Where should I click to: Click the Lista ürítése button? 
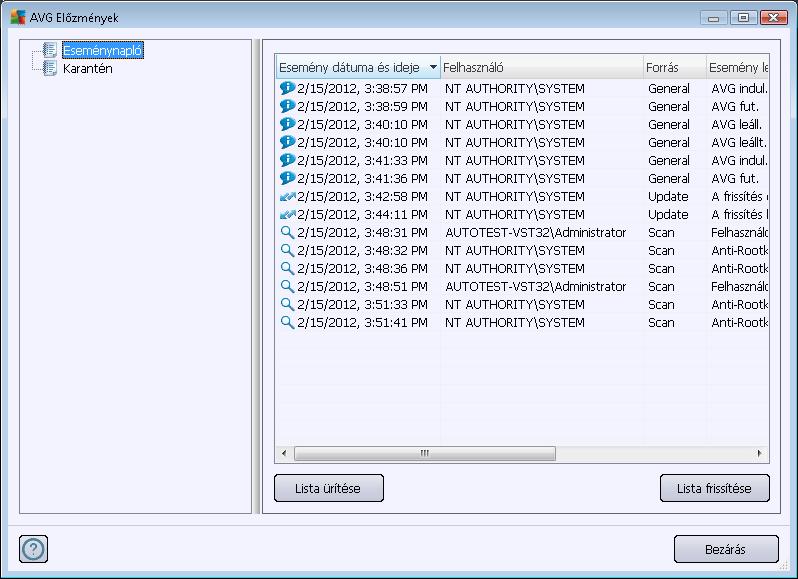coord(329,488)
